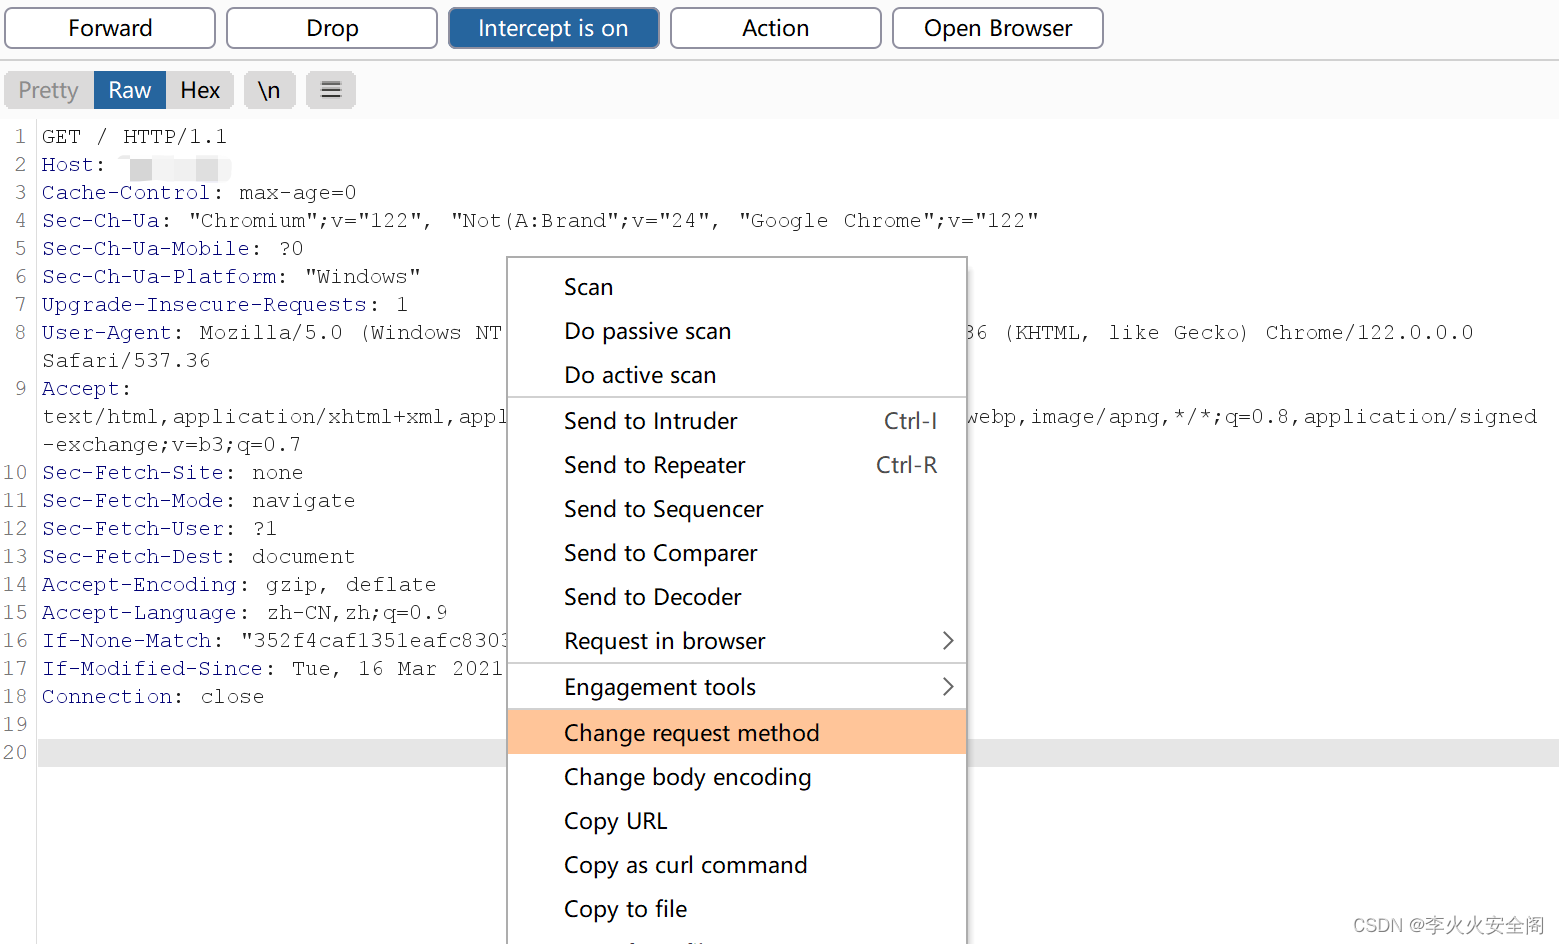Viewport: 1559px width, 944px height.
Task: Click the If-None-Match header name
Action: pyautogui.click(x=126, y=641)
